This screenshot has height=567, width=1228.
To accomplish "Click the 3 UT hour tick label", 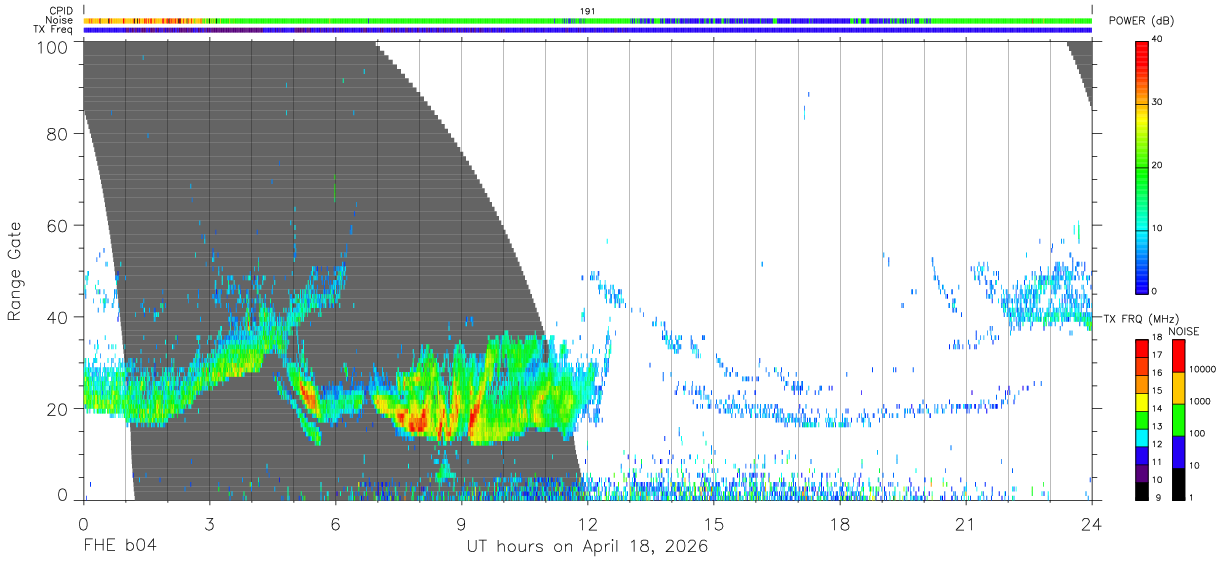I will tap(209, 524).
